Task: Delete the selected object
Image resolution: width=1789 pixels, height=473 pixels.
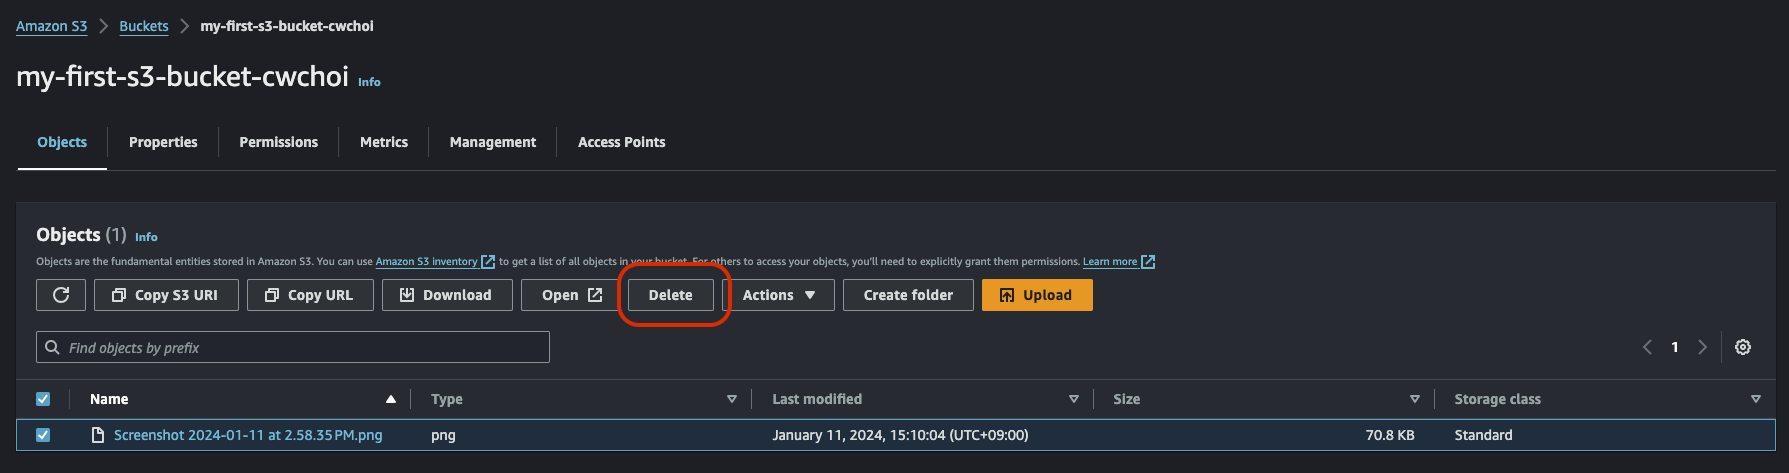Action: pyautogui.click(x=671, y=295)
